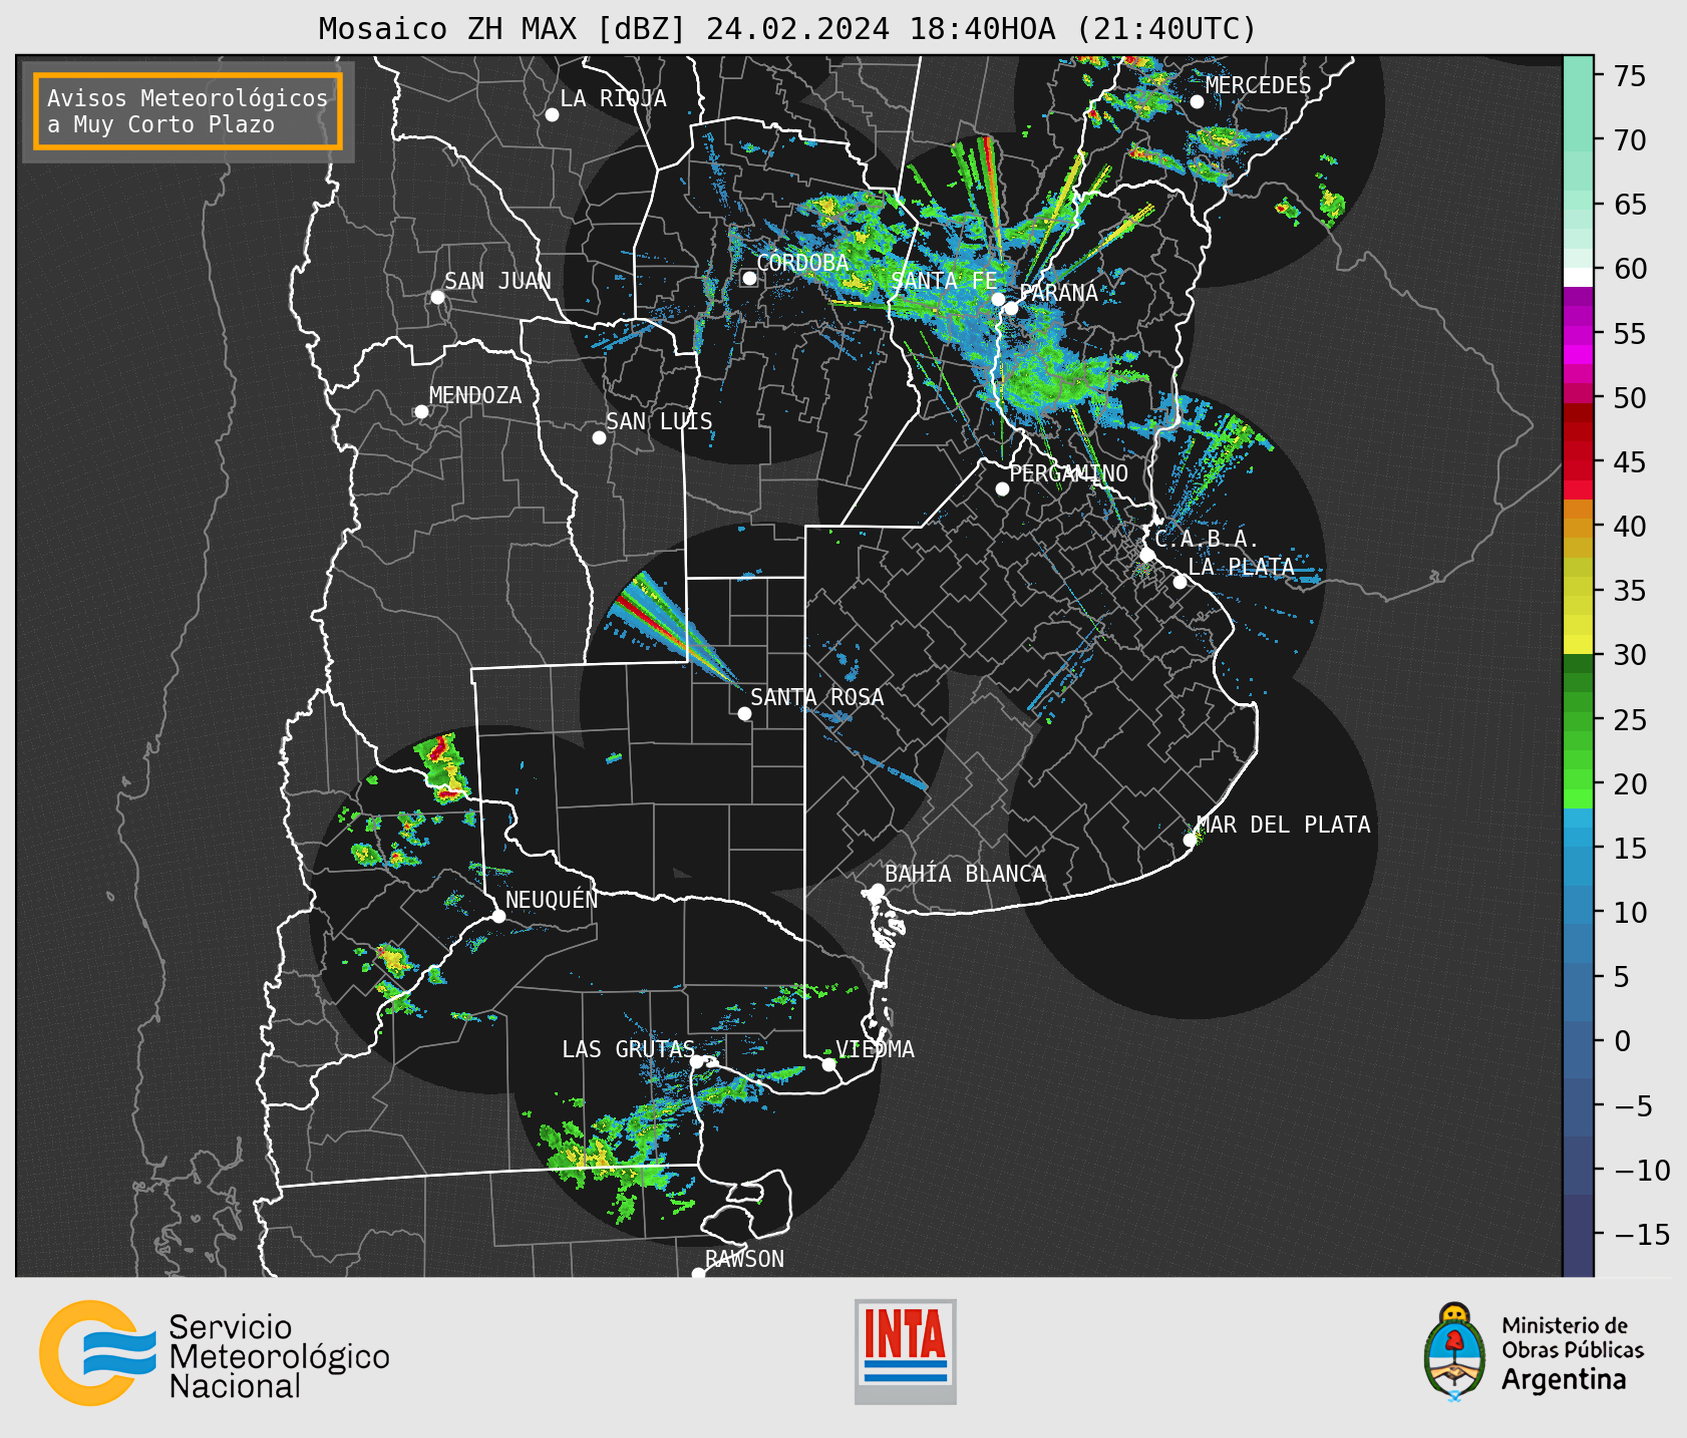This screenshot has width=1687, height=1438.
Task: Click the 30 dBZ yellow band on color scale
Action: click(x=1578, y=646)
